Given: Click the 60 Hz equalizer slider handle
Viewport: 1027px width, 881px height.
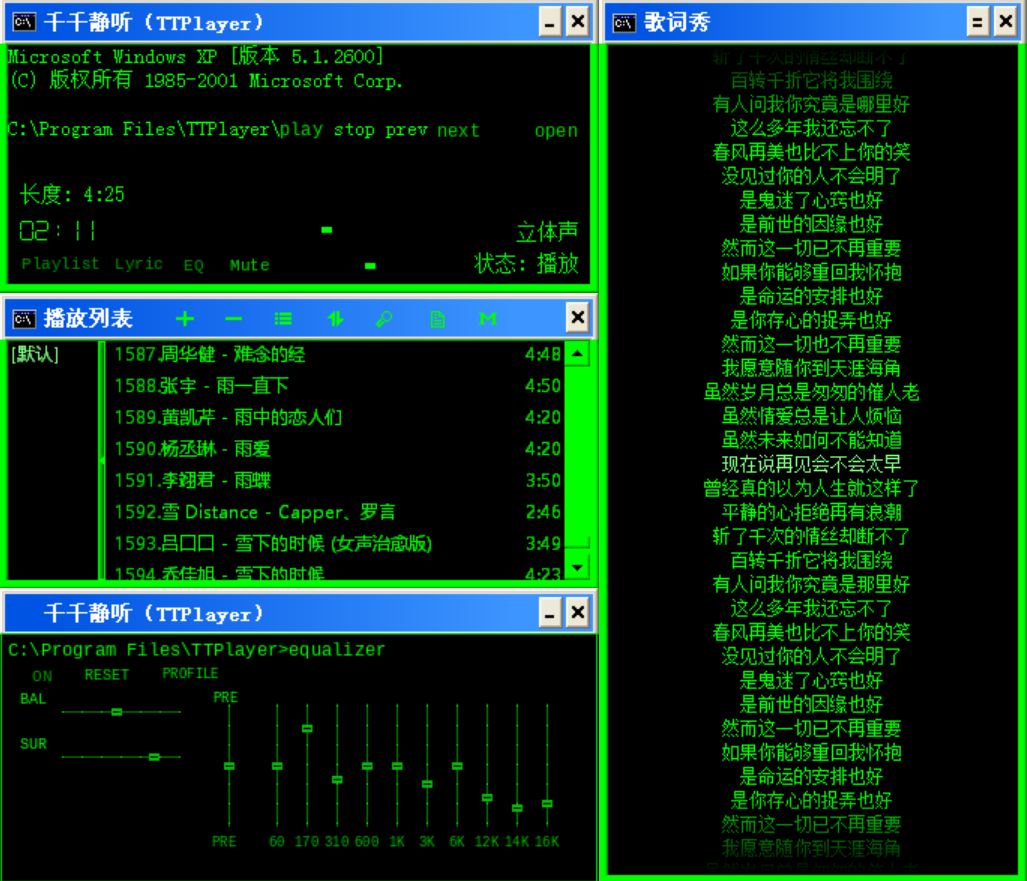Looking at the screenshot, I should click(277, 766).
